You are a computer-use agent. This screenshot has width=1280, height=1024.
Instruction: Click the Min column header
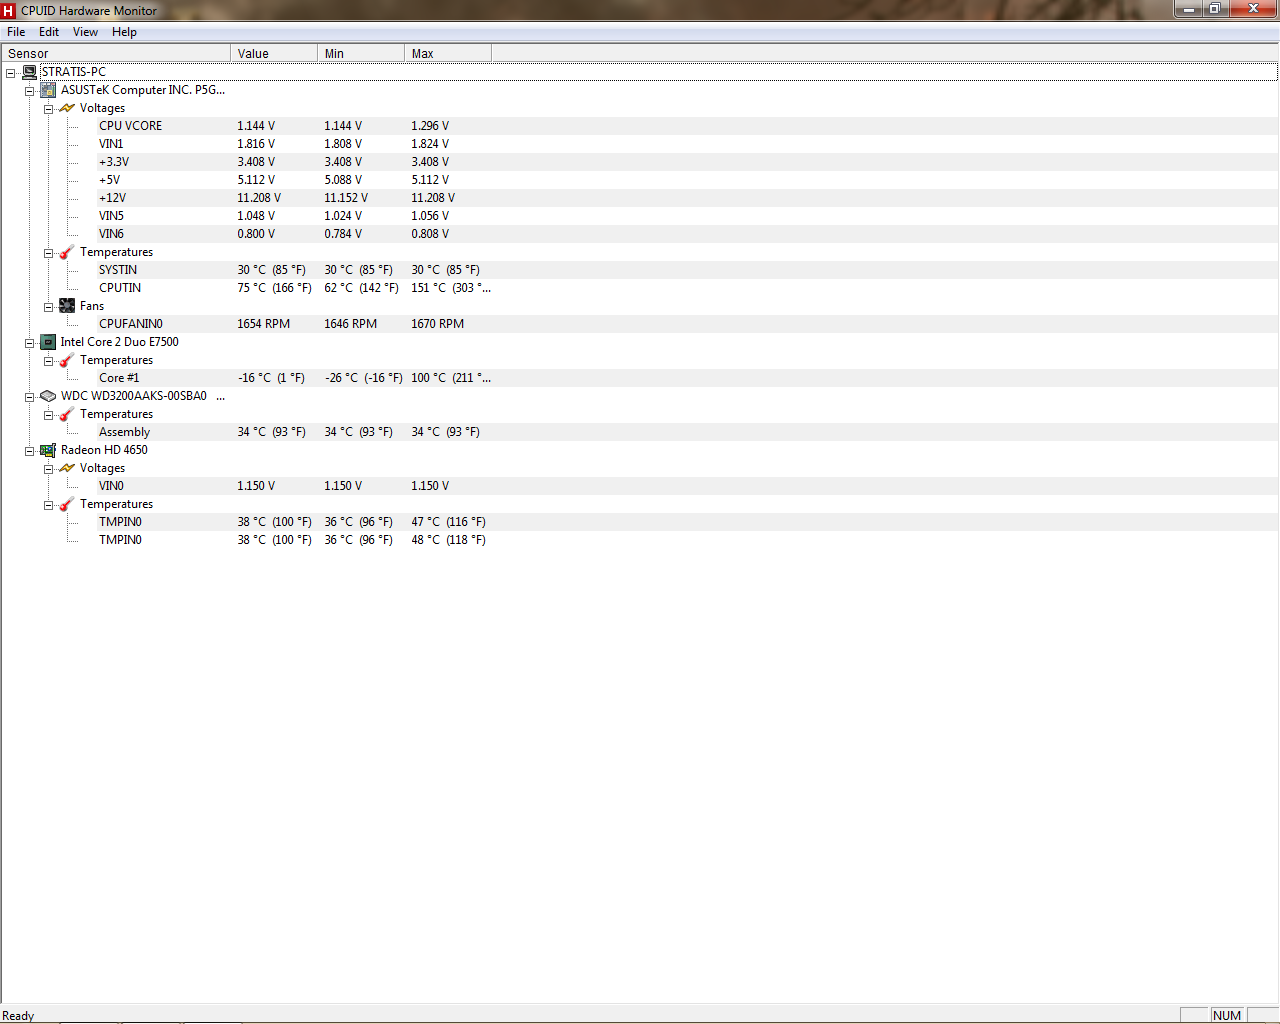[361, 54]
